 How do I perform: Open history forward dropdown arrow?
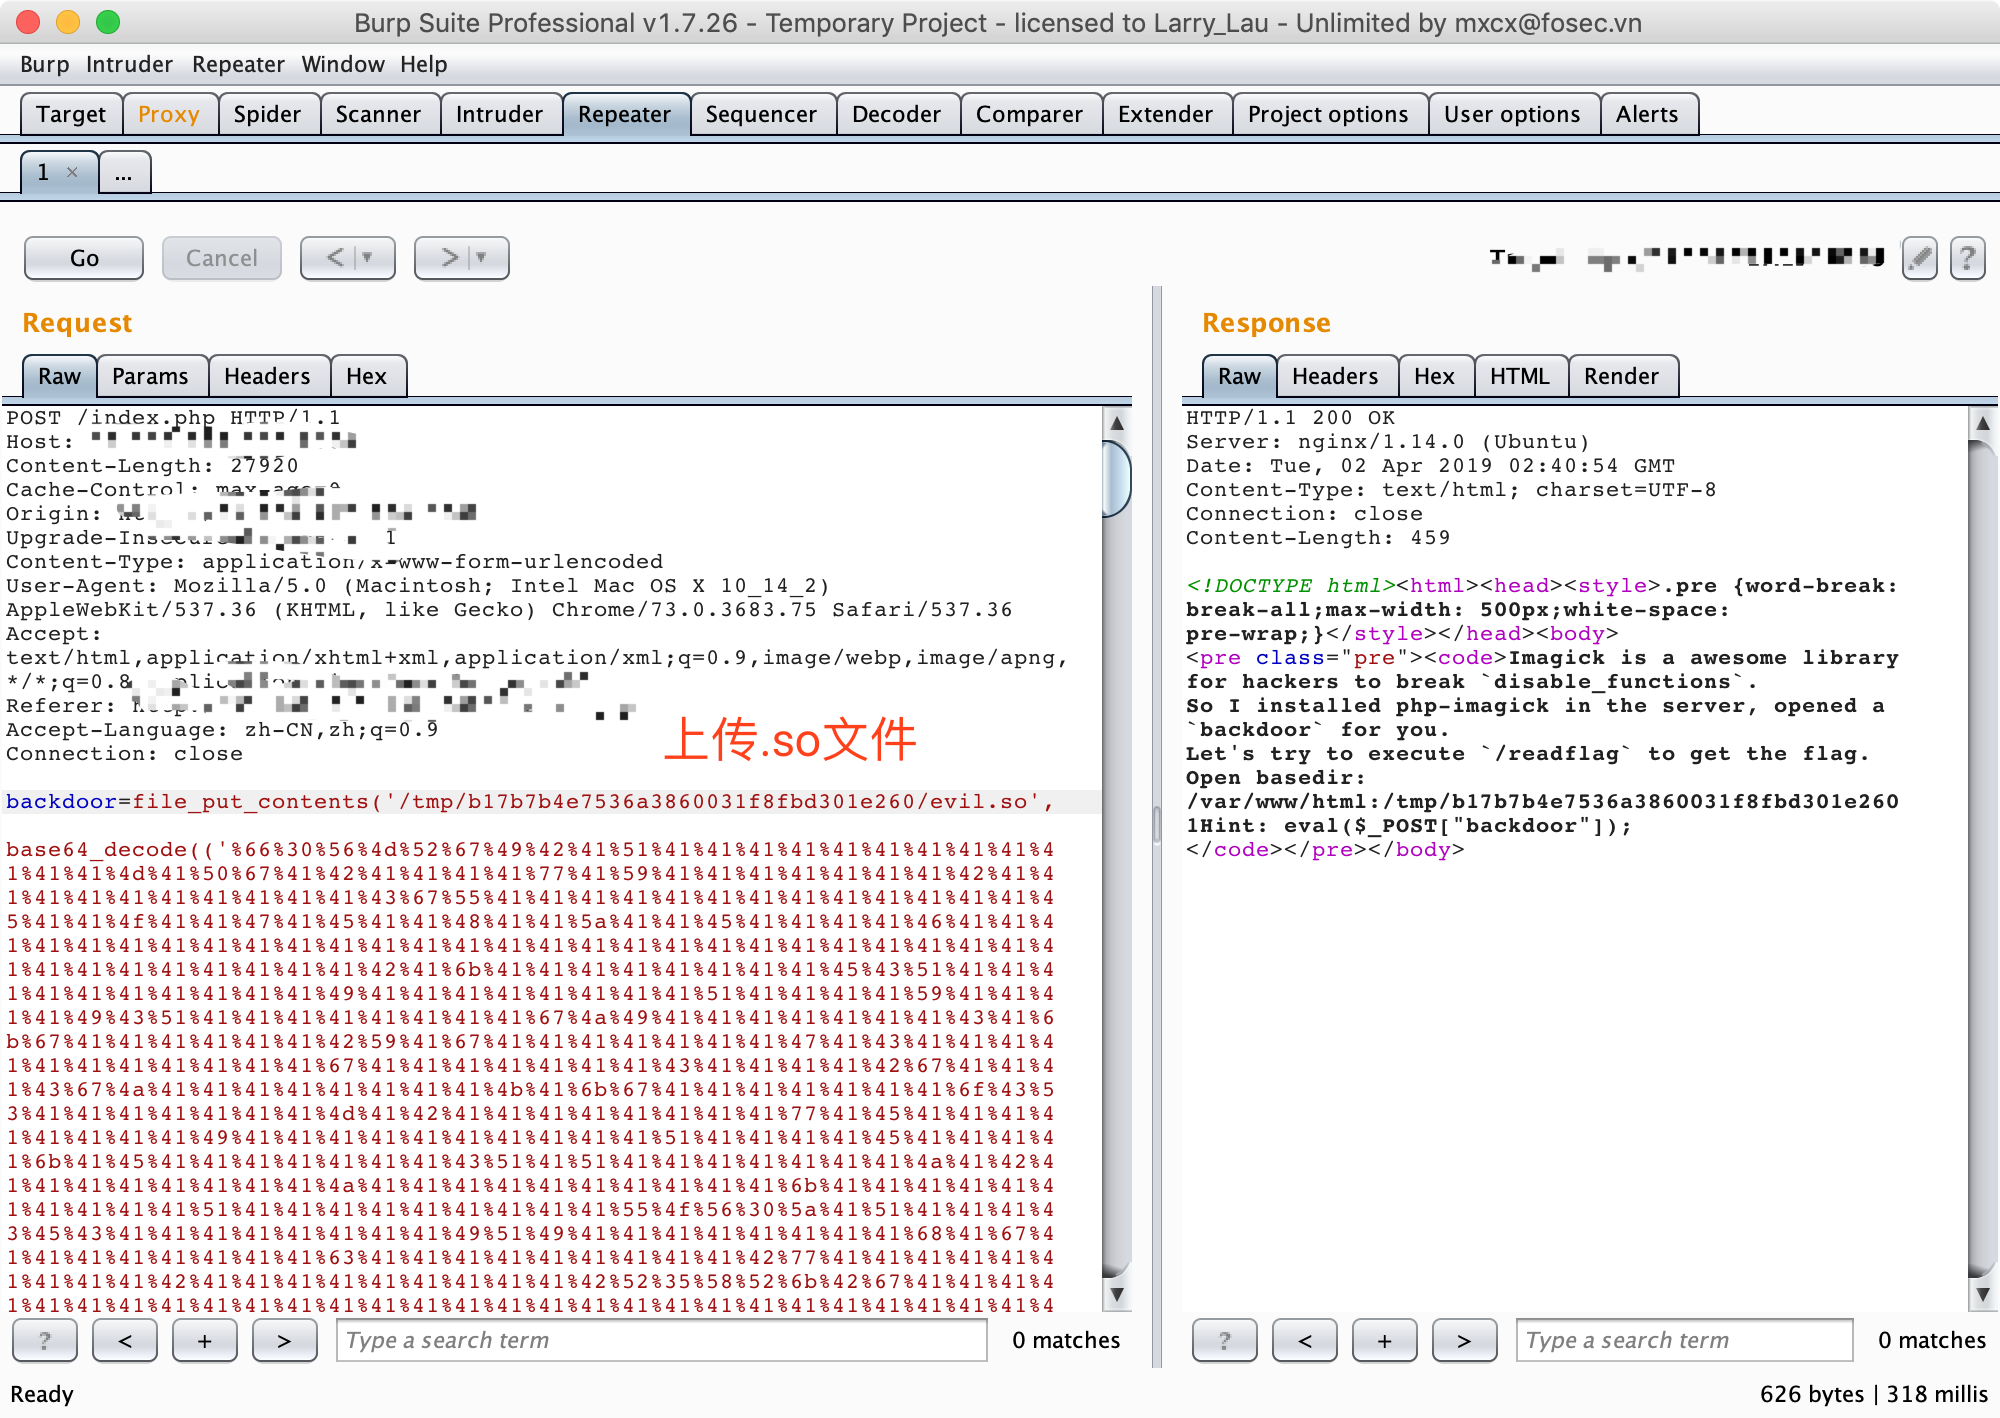click(482, 258)
